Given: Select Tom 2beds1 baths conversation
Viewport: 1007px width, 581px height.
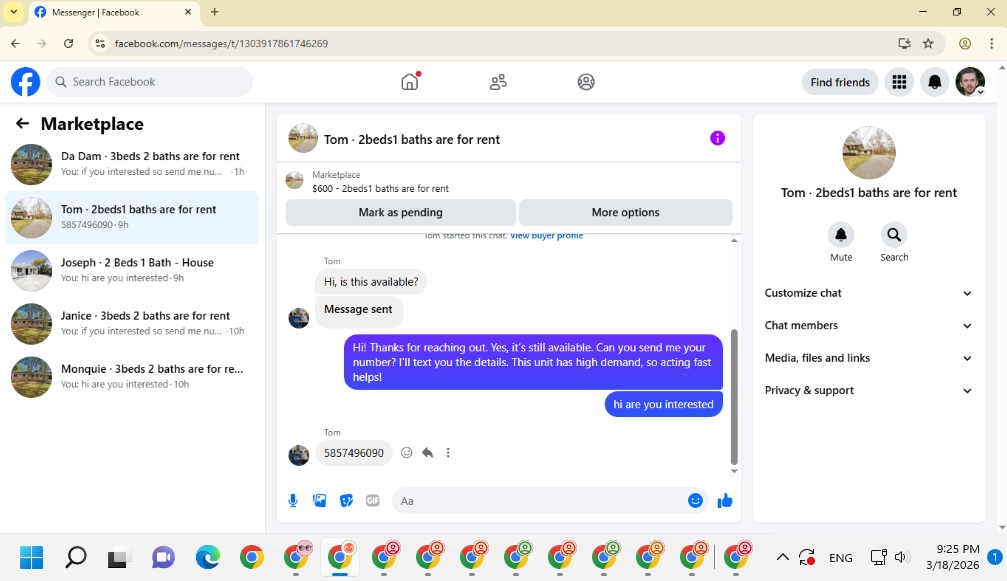Looking at the screenshot, I should point(132,218).
